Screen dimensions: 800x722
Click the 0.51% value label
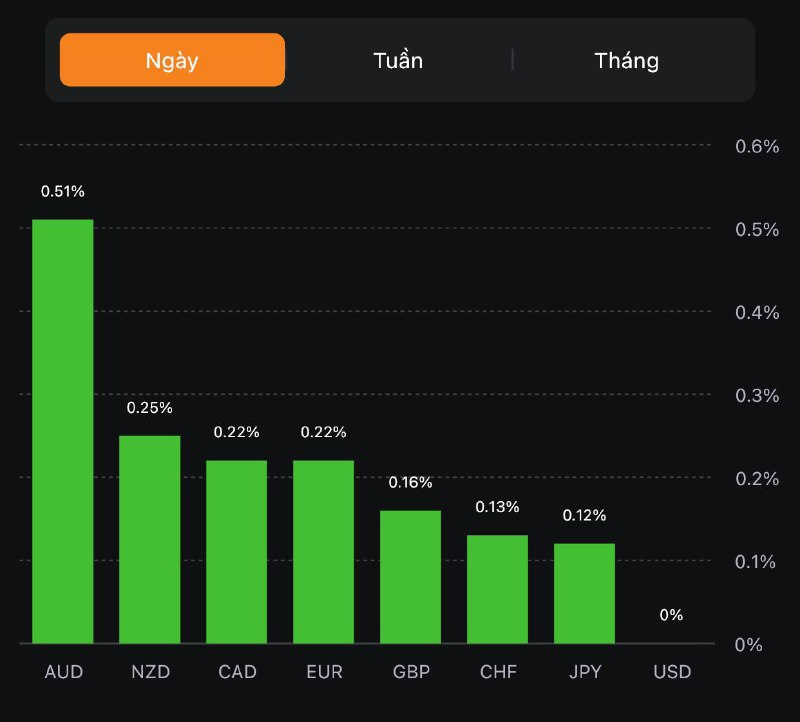click(x=63, y=191)
